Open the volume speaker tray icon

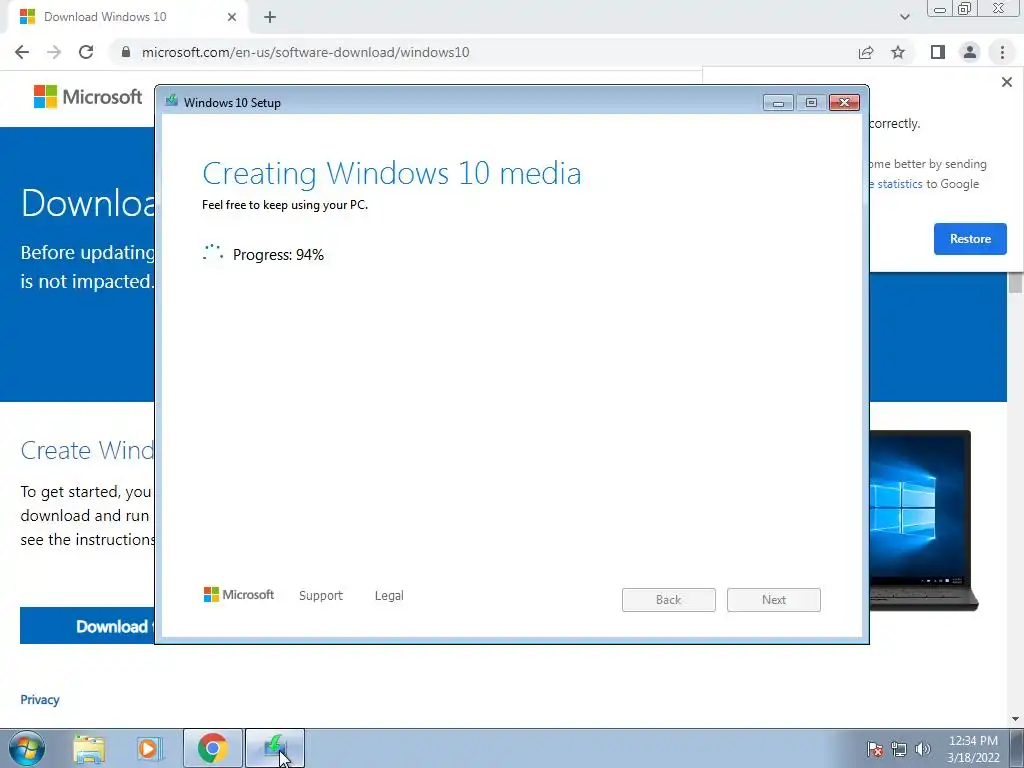(923, 749)
